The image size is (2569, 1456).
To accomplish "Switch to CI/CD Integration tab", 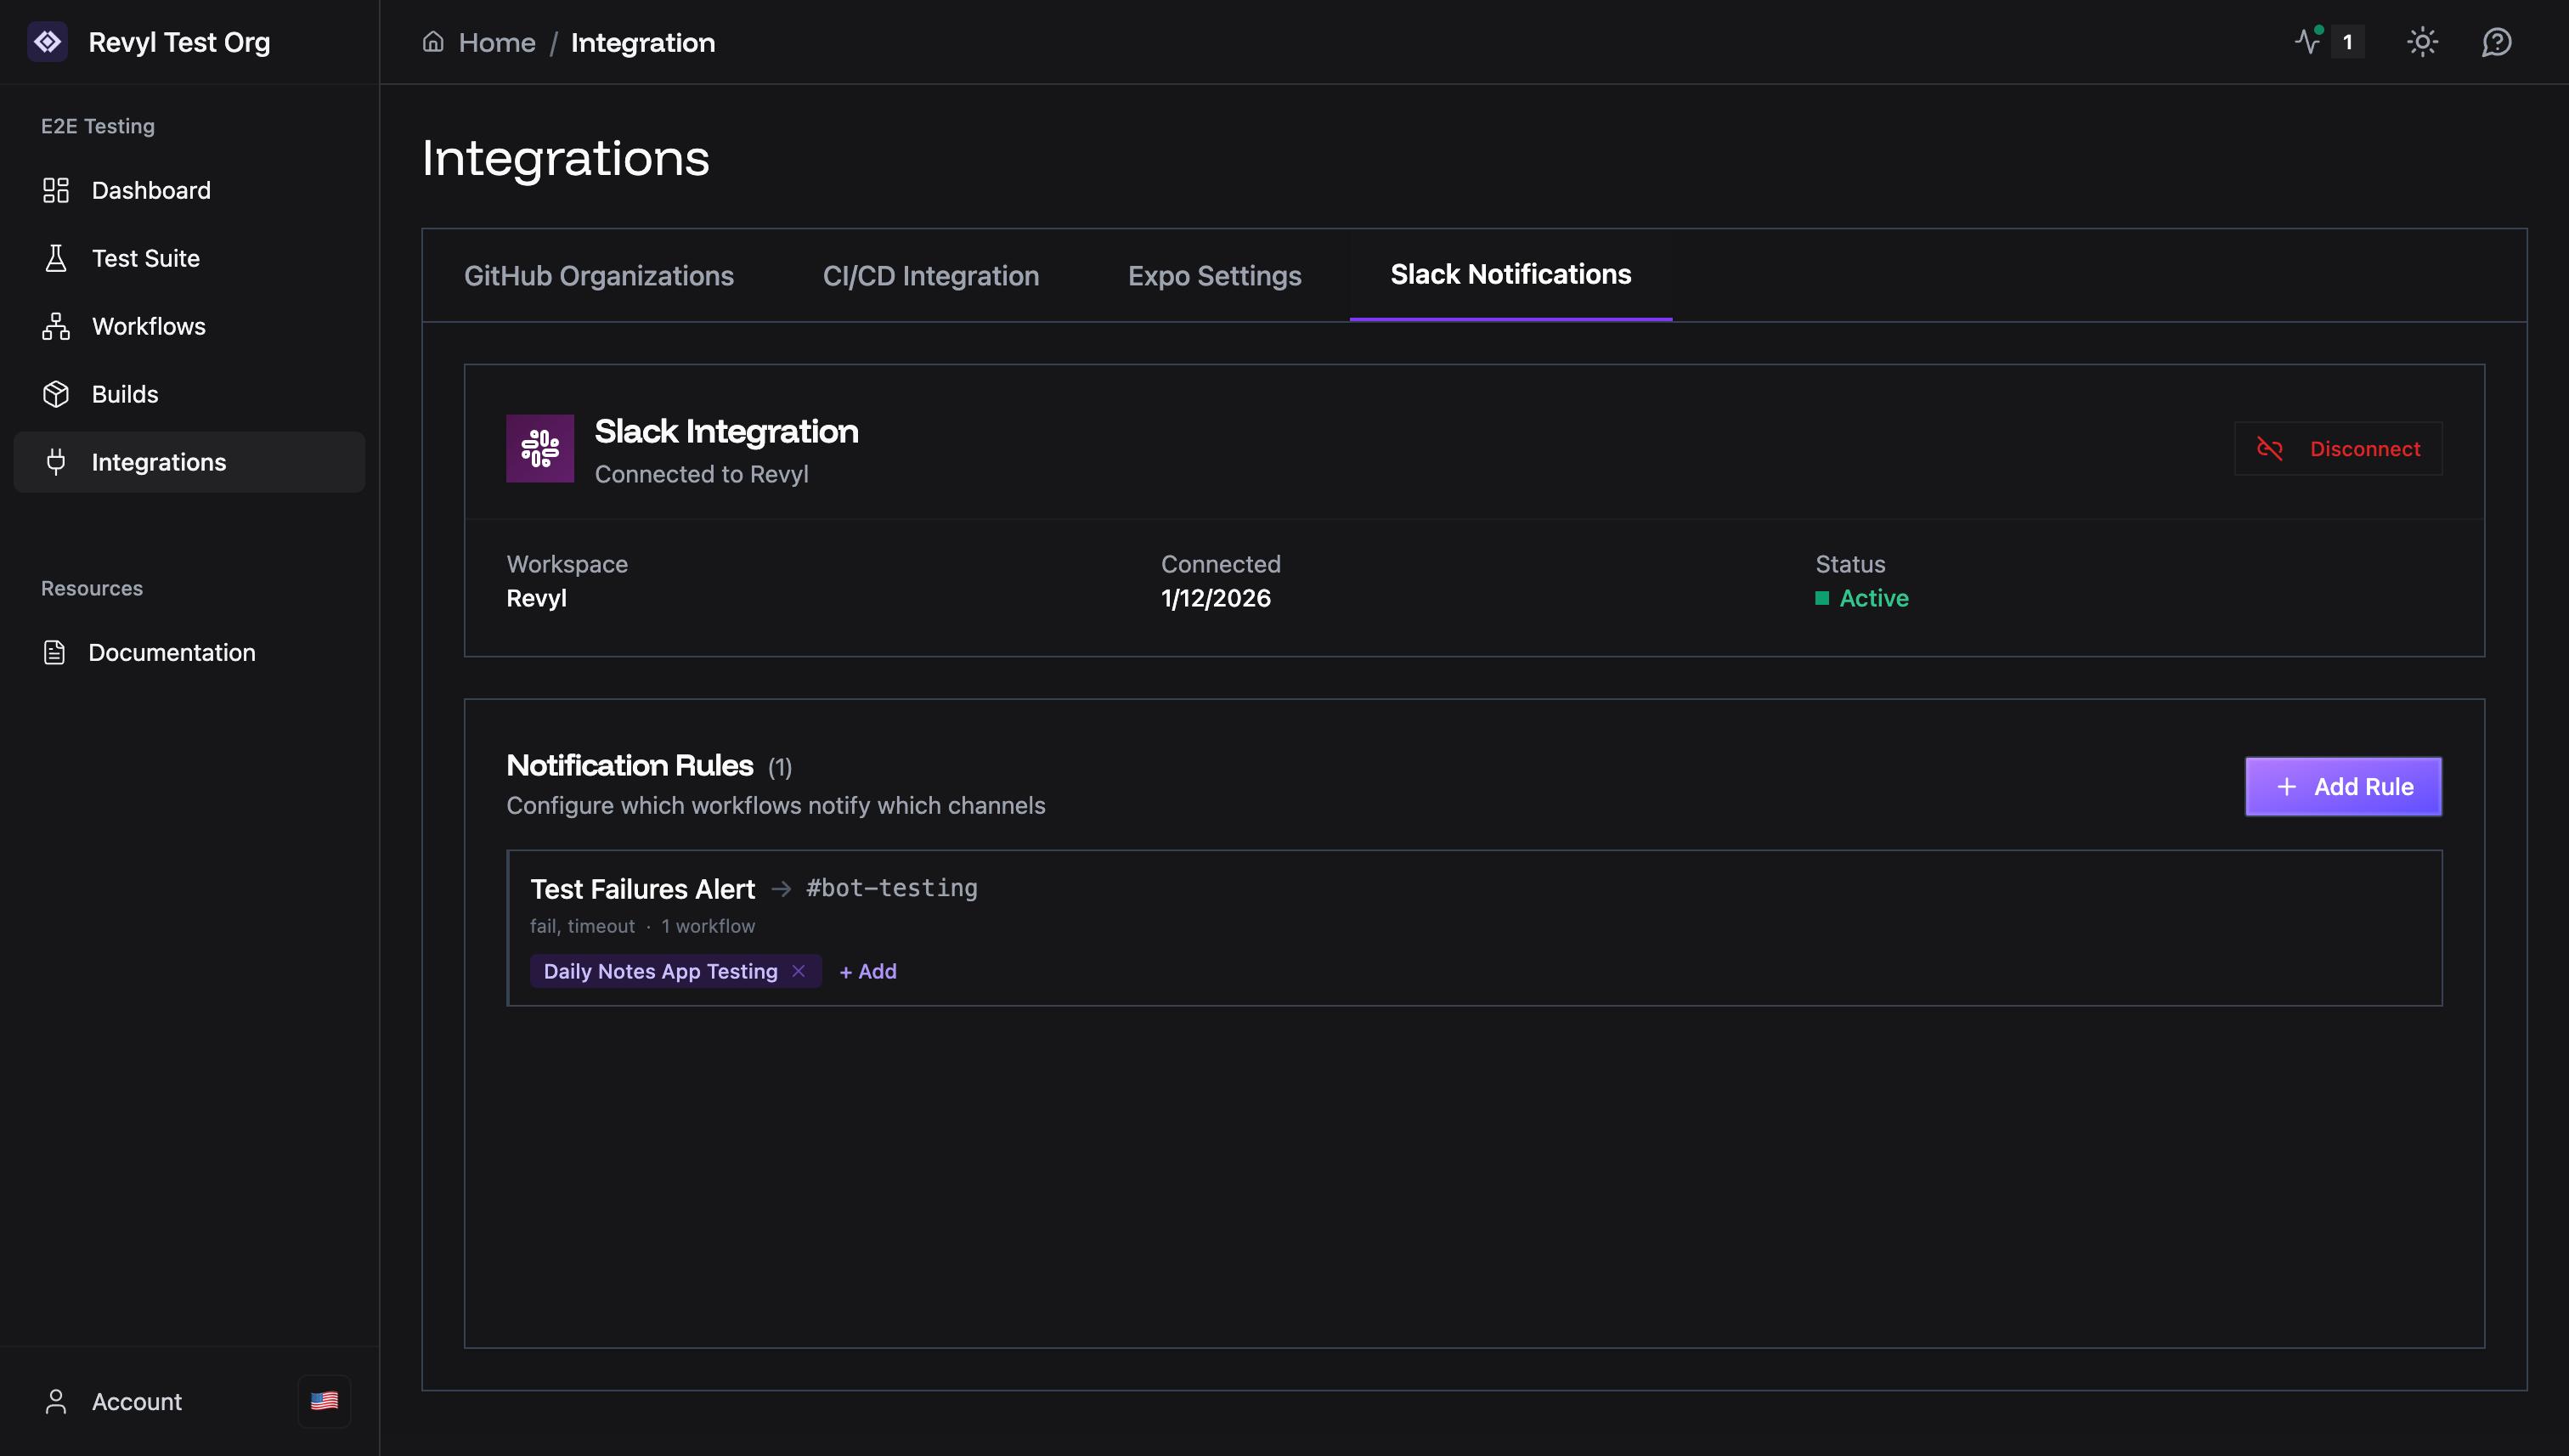I will [930, 276].
